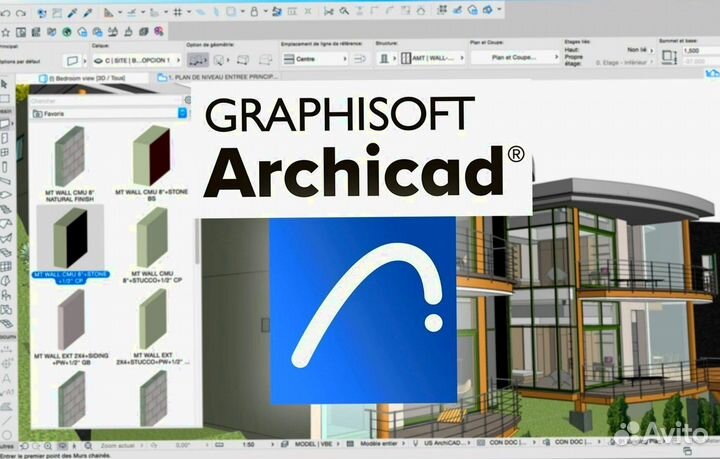Image resolution: width=720 pixels, height=459 pixels.
Task: Redo the action in top toolbar
Action: (x=21, y=13)
